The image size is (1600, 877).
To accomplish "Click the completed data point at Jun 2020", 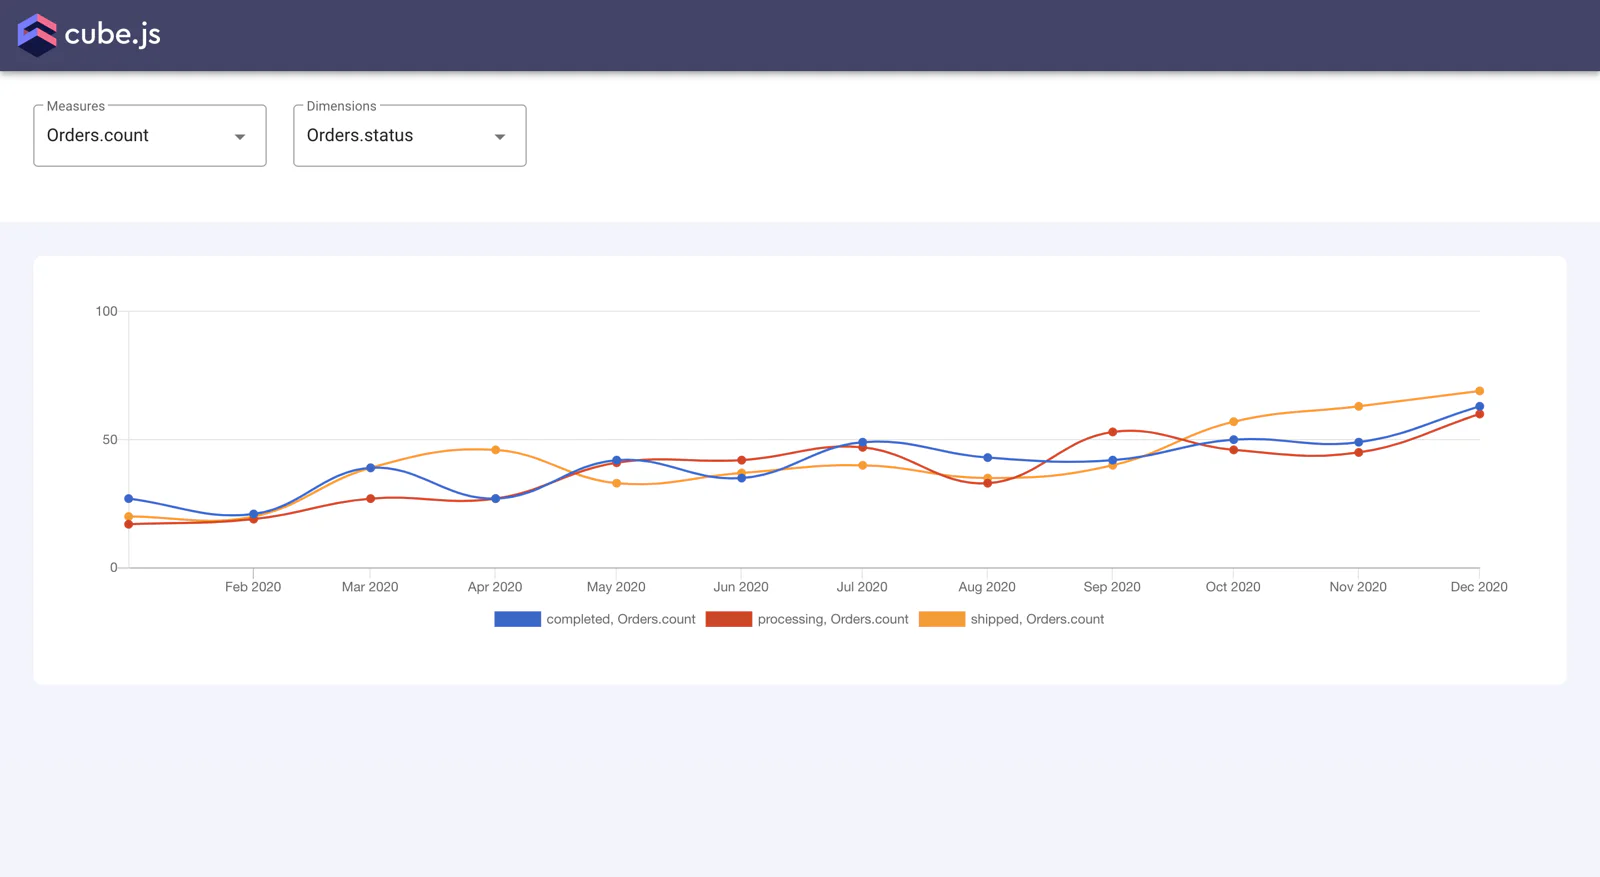I will [x=741, y=478].
